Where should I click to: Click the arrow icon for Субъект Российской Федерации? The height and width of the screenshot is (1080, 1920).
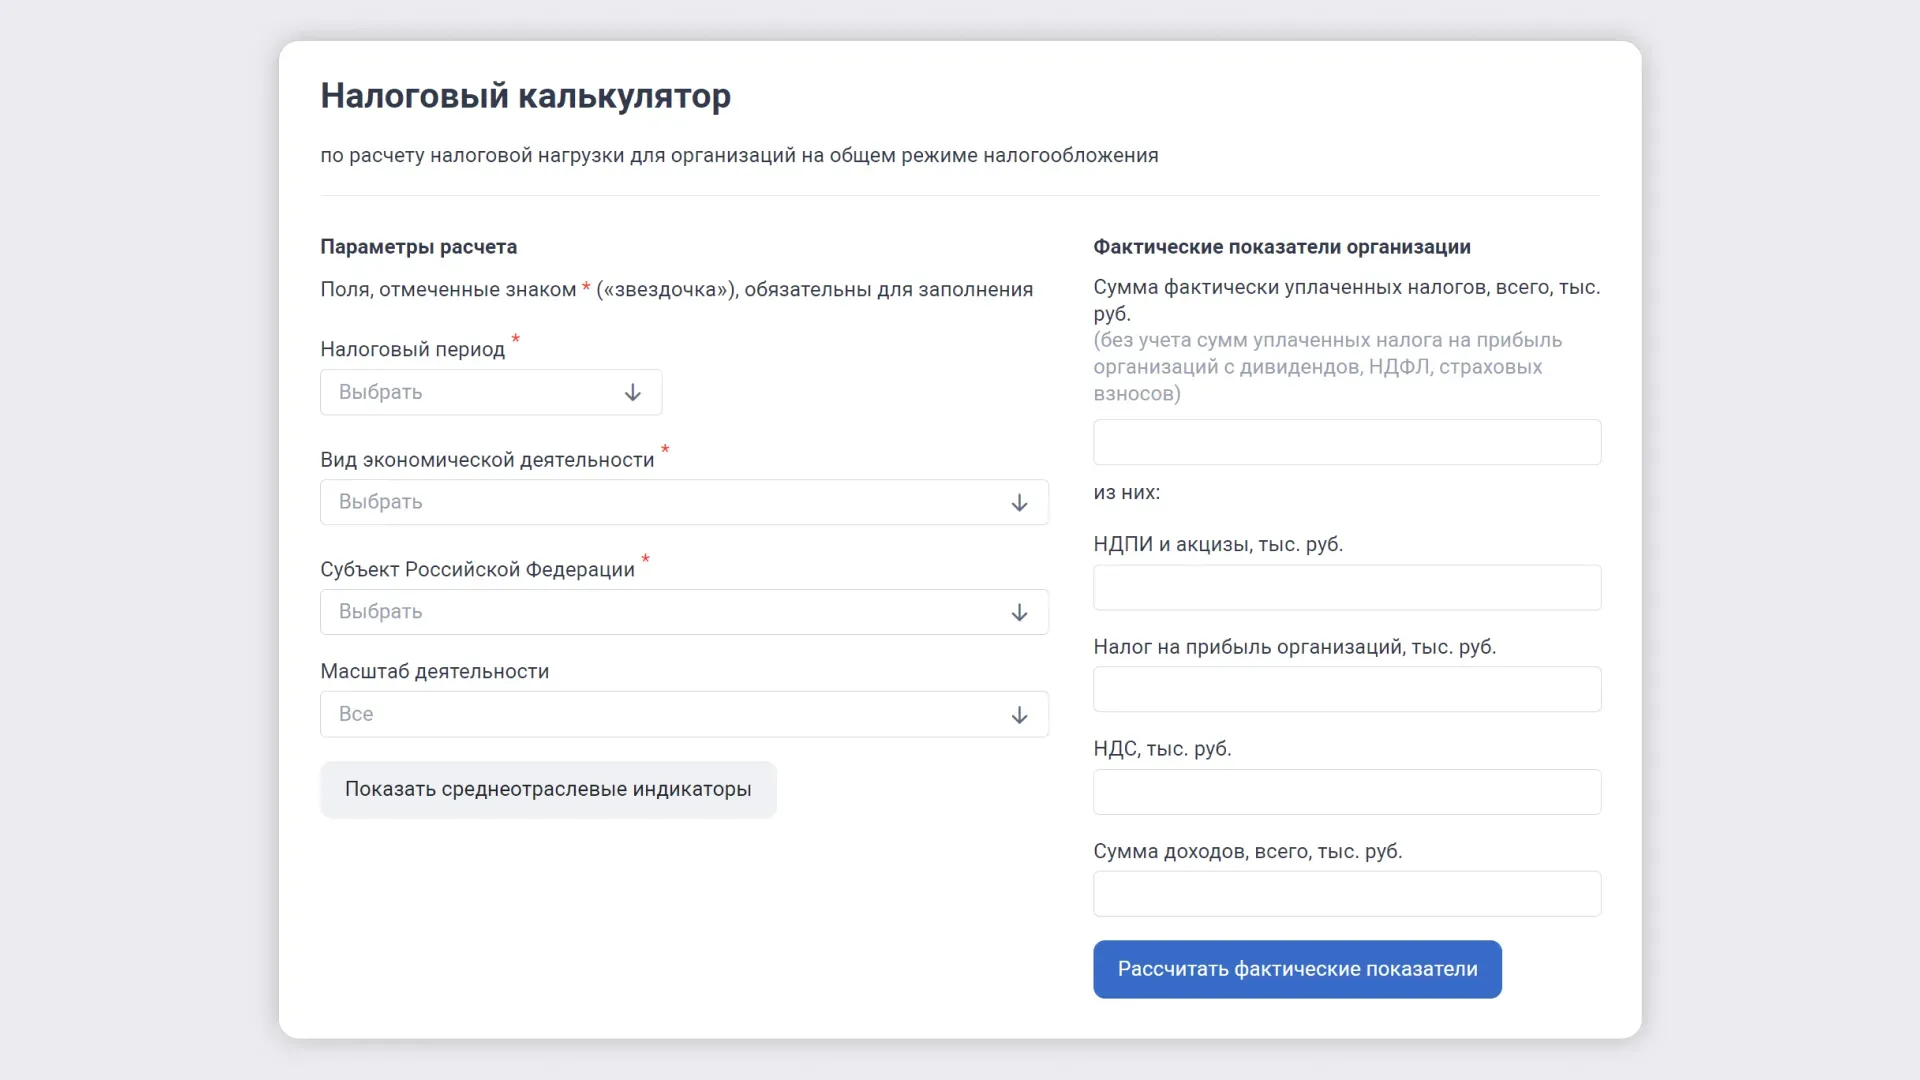click(1019, 612)
